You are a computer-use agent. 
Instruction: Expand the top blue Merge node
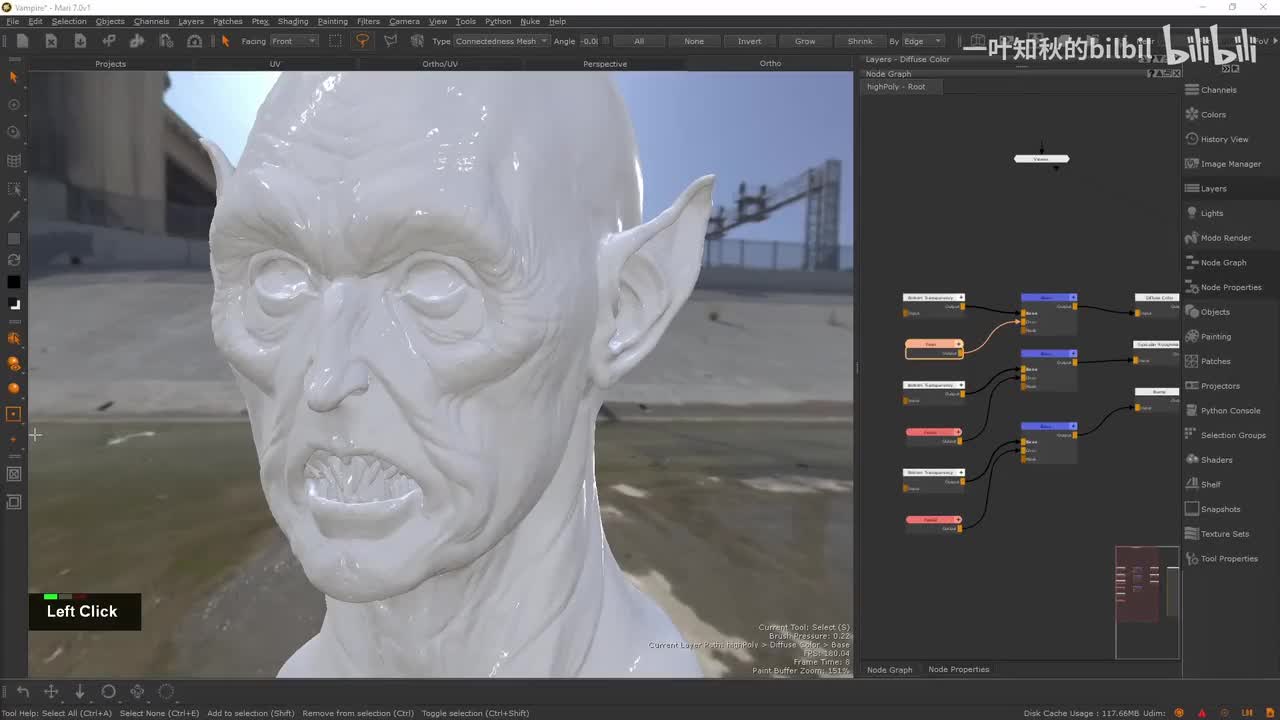point(1073,297)
